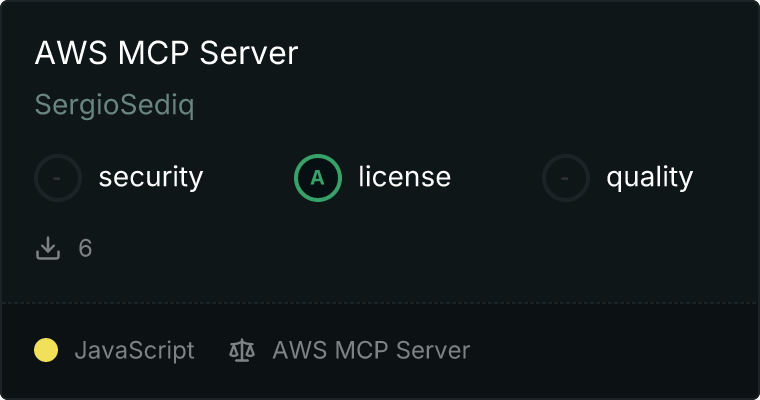Click the letter A inside the license badge
This screenshot has width=760, height=400.
318,179
